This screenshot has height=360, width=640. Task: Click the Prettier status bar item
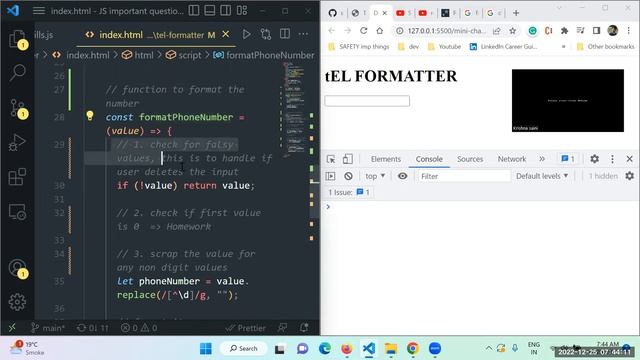246,328
